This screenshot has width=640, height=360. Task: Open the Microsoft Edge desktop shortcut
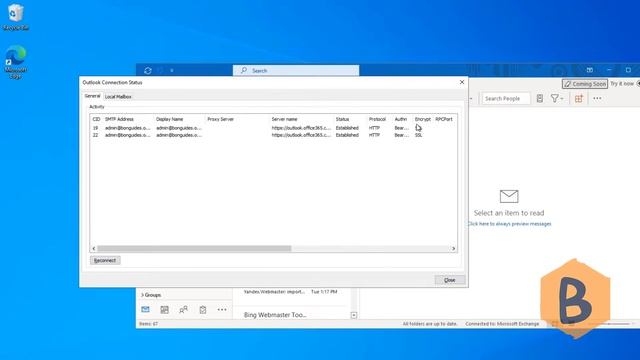(16, 62)
